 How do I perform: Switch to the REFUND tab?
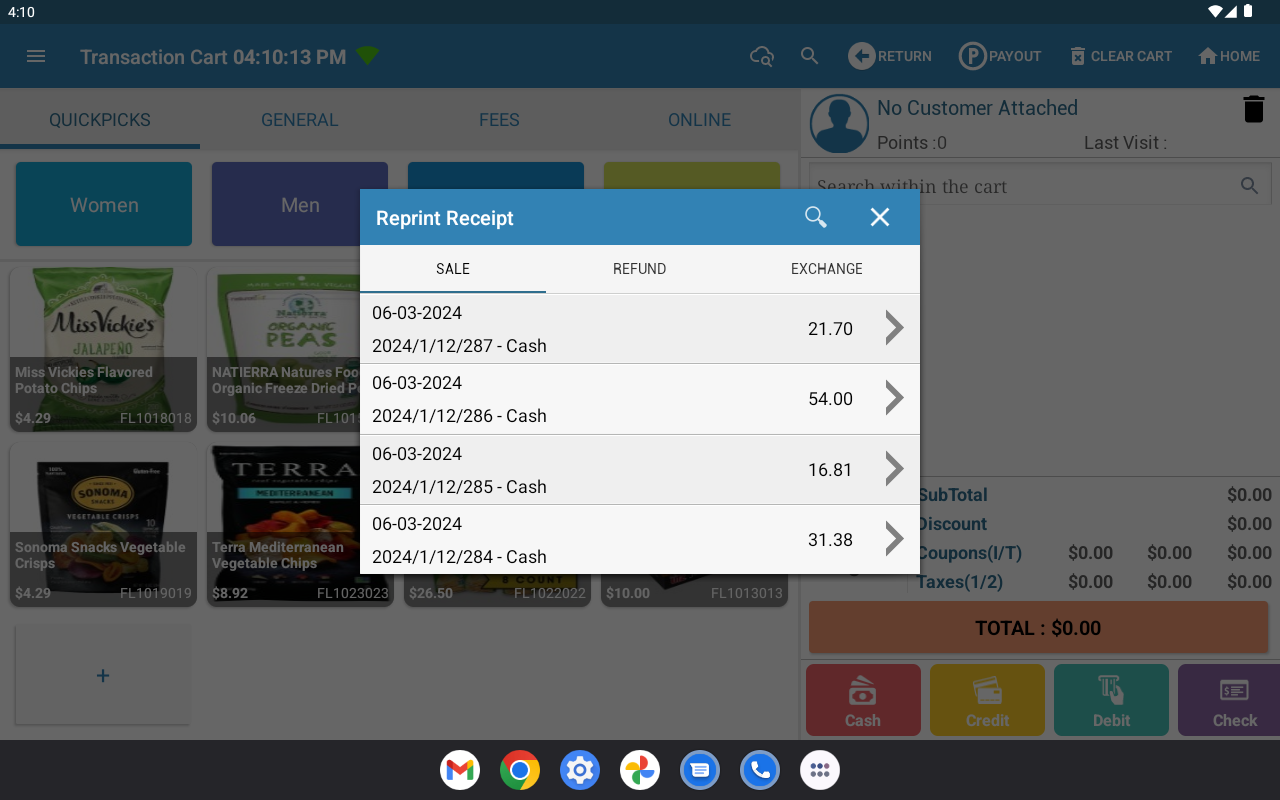640,269
